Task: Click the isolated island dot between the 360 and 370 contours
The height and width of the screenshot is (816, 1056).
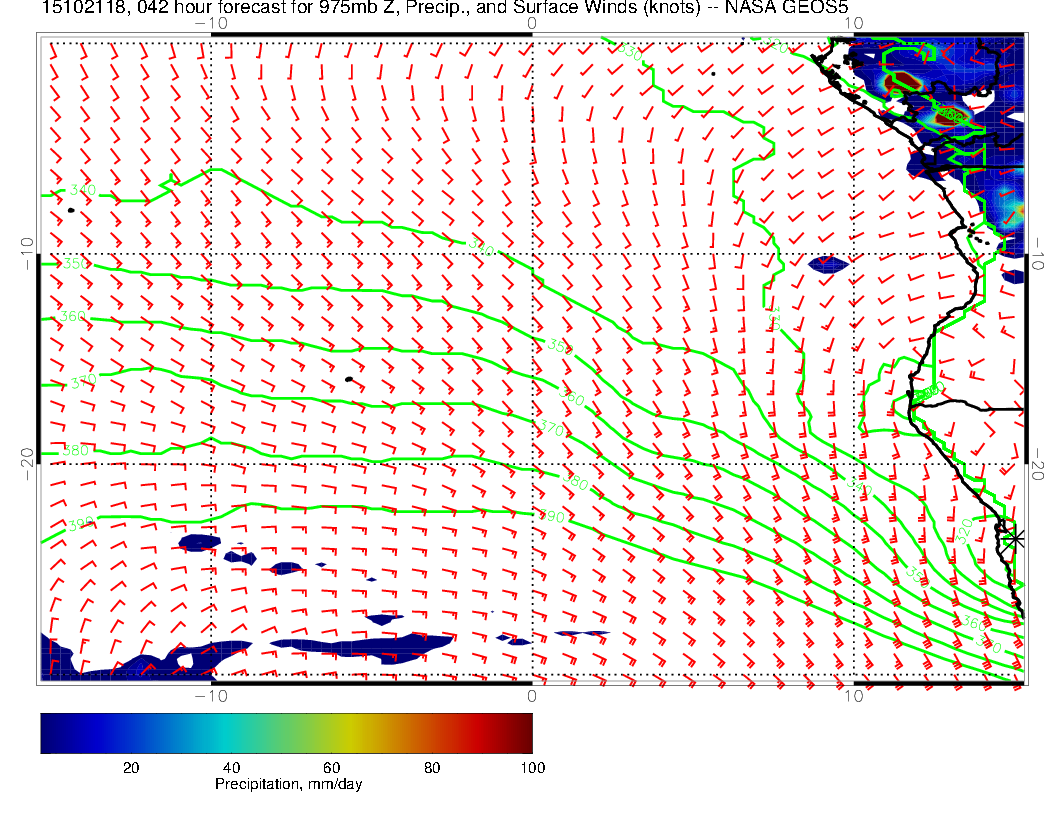Action: (x=348, y=379)
